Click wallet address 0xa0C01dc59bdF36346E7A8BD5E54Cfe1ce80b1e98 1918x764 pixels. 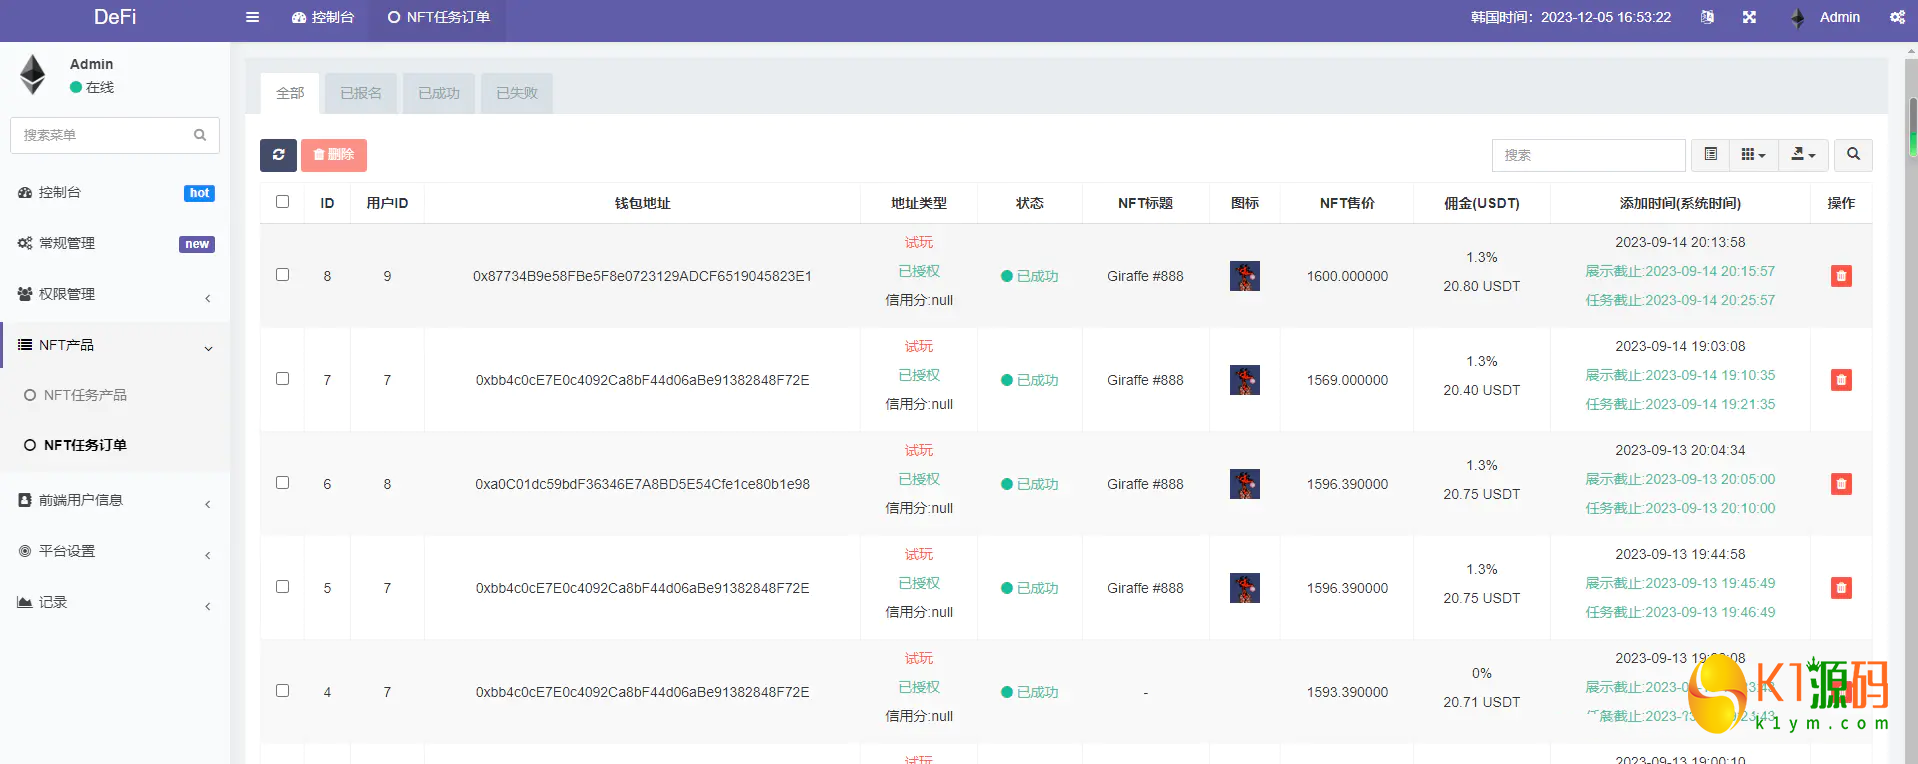click(x=642, y=484)
